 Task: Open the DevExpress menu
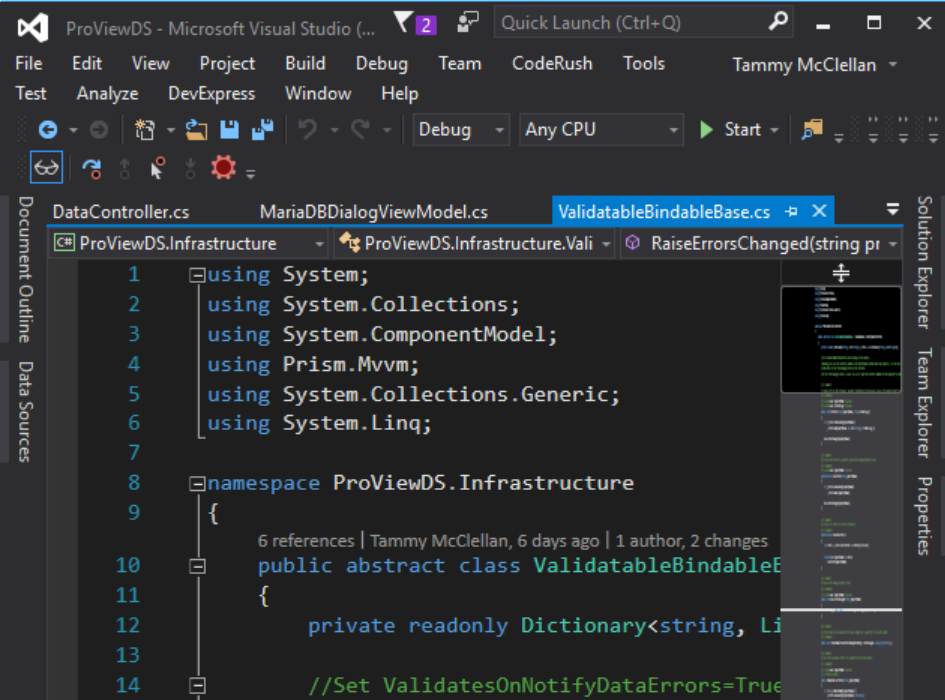[212, 93]
